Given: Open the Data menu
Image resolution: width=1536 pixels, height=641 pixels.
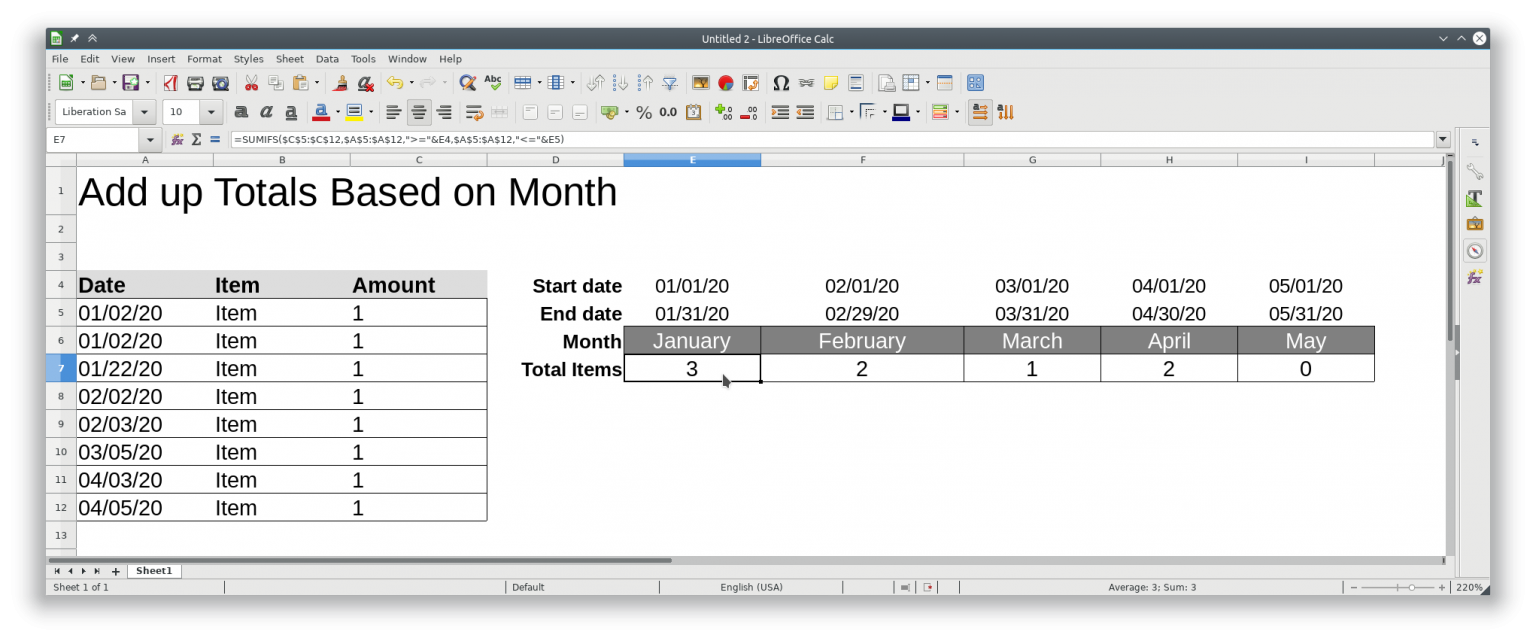Looking at the screenshot, I should [x=327, y=59].
